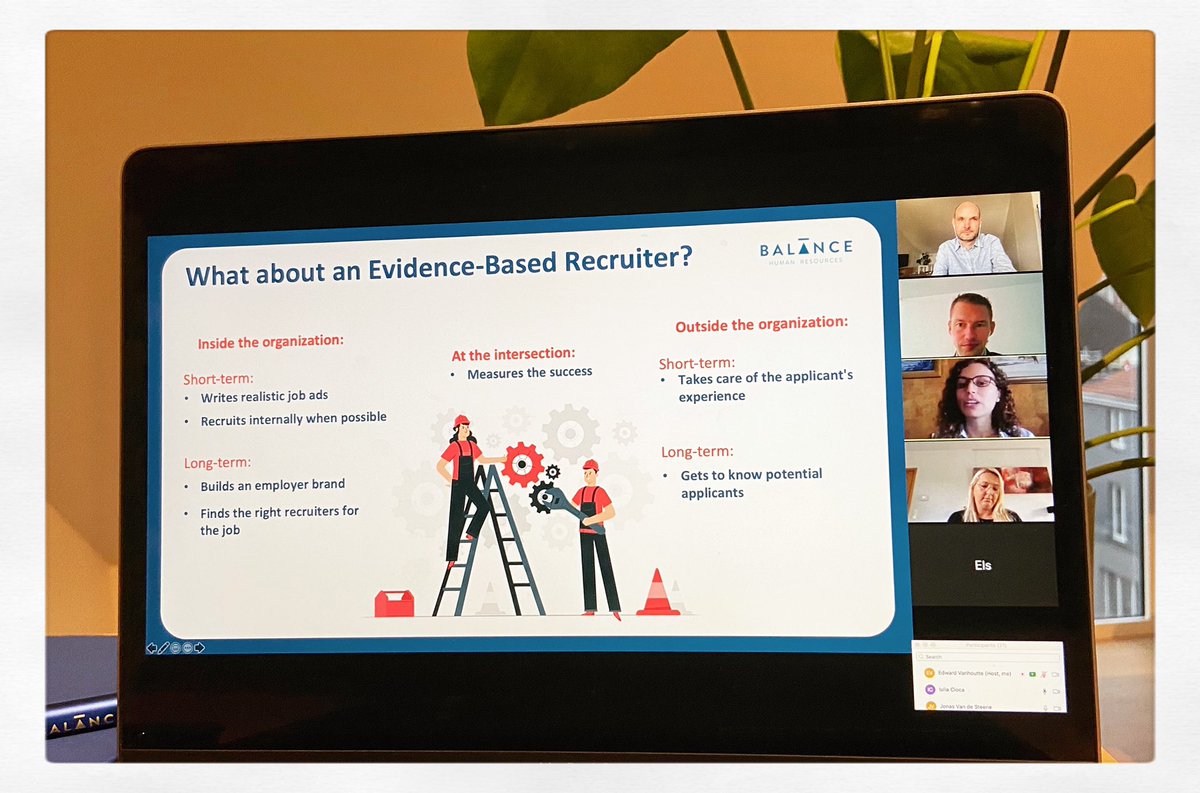Click 'Writes realistic job ads' bullet
The height and width of the screenshot is (793, 1200).
(264, 397)
